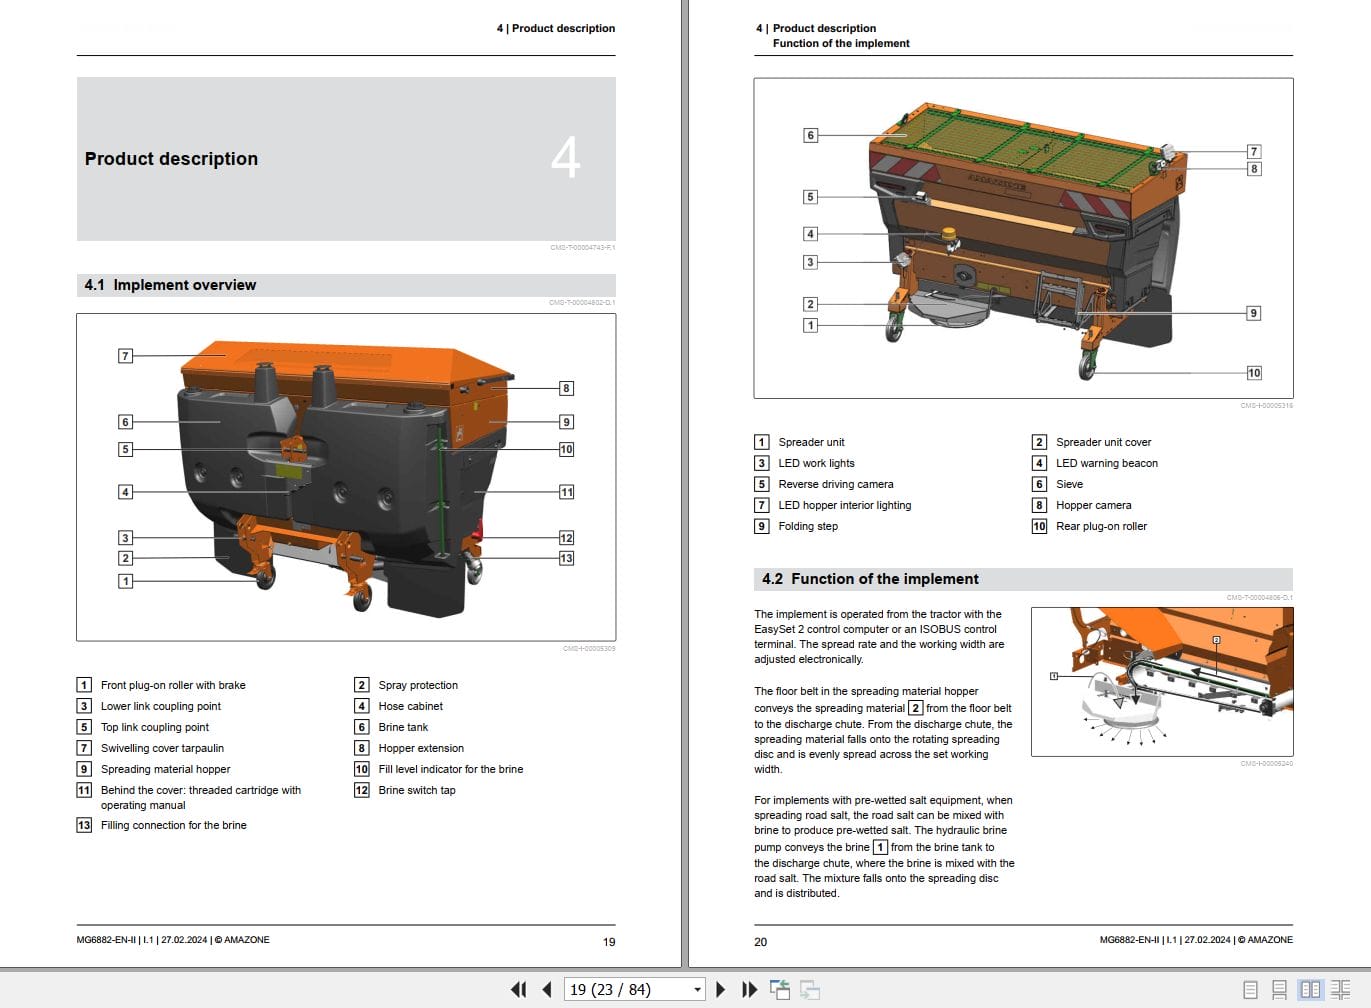Click legend text Spreading material hopper
1371x1008 pixels.
(165, 769)
